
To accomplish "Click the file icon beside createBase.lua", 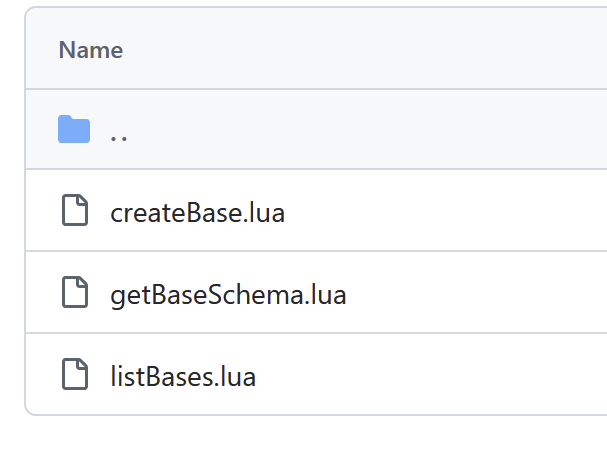I will 75,212.
